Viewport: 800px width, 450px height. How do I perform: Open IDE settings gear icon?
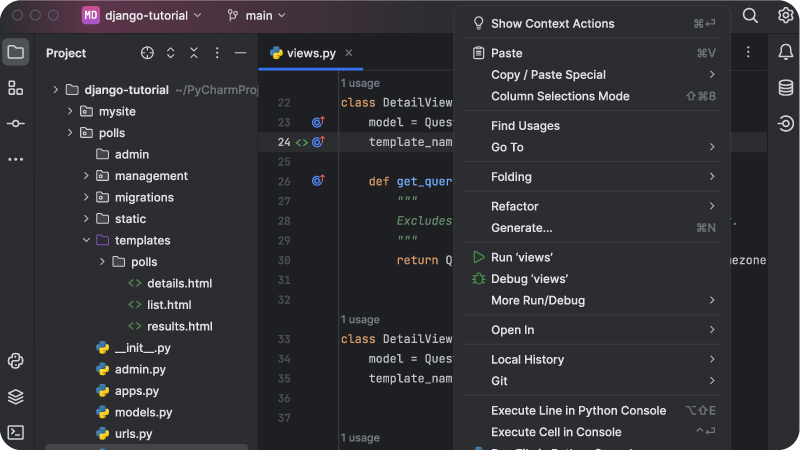click(x=786, y=15)
